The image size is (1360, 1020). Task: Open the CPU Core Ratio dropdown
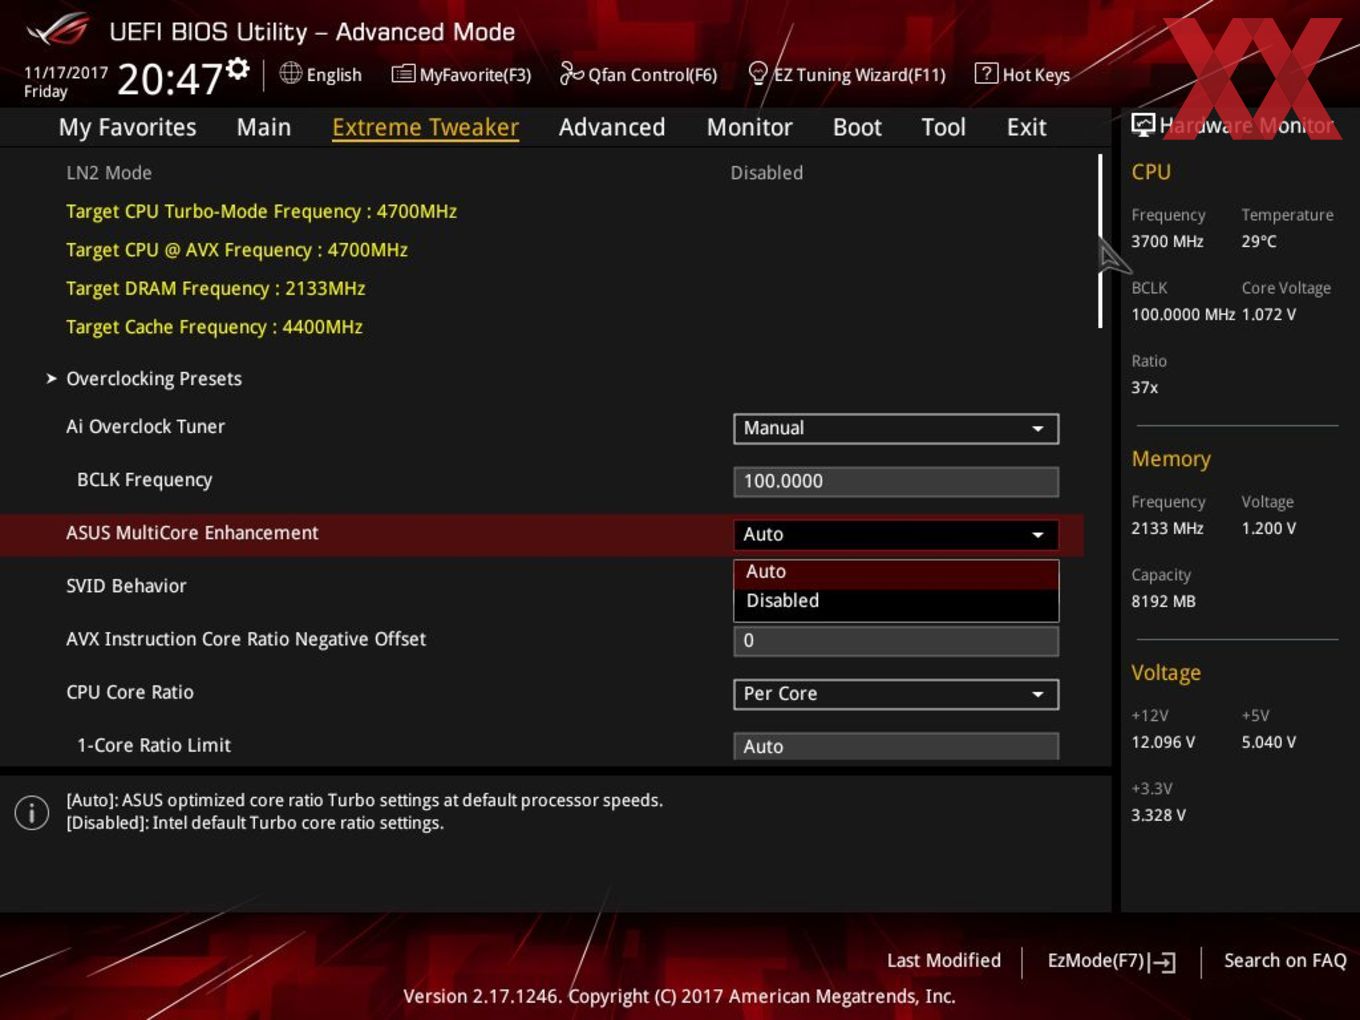tap(896, 694)
